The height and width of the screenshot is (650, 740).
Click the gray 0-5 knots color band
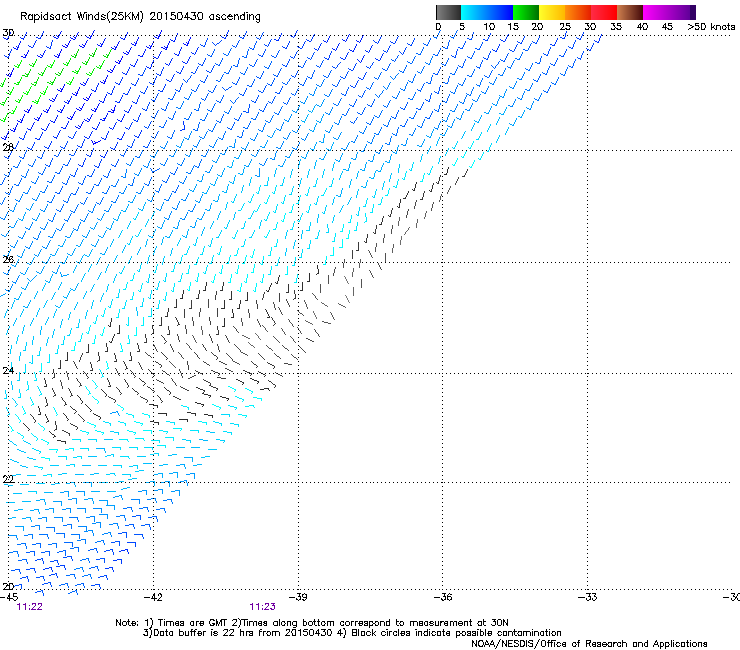[x=448, y=12]
